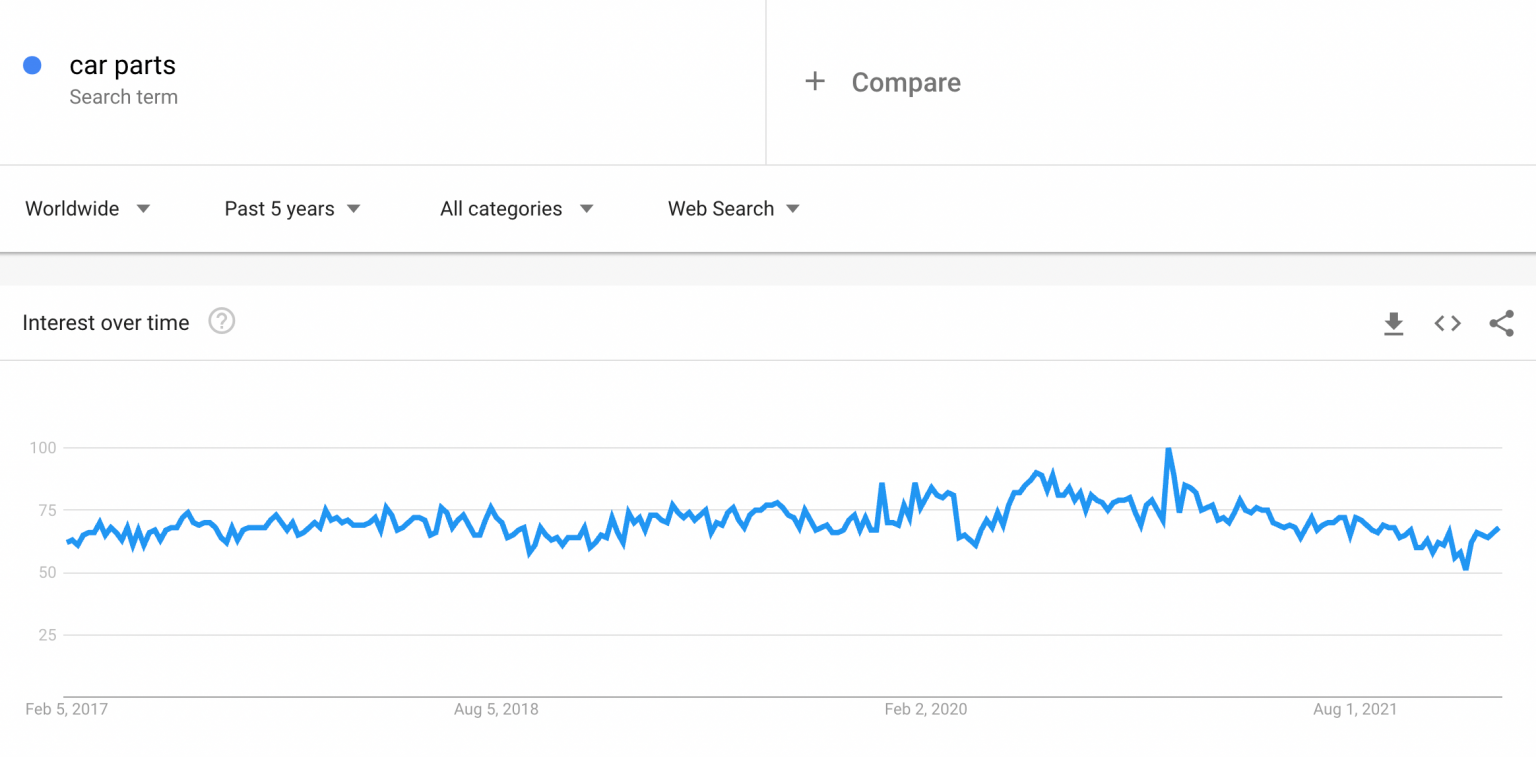1536x757 pixels.
Task: Click the Feb 5, 2017 axis label
Action: pos(66,709)
